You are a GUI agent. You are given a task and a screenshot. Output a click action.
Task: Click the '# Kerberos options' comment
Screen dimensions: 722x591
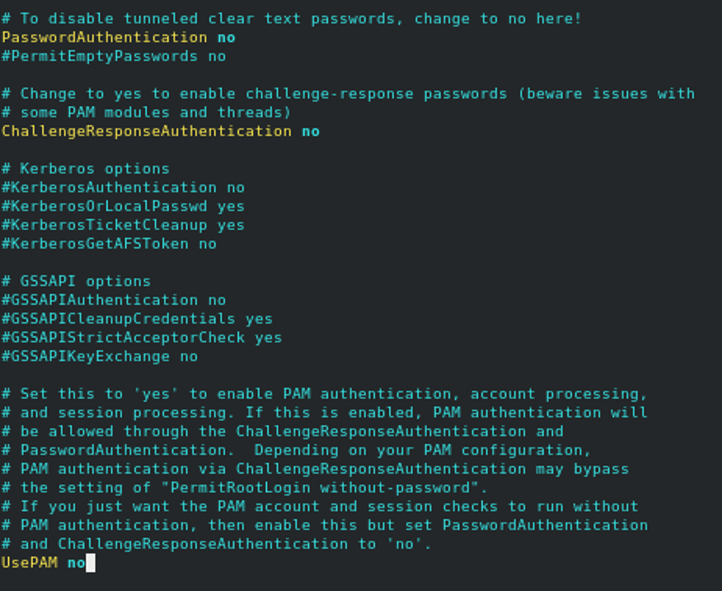[x=86, y=168]
